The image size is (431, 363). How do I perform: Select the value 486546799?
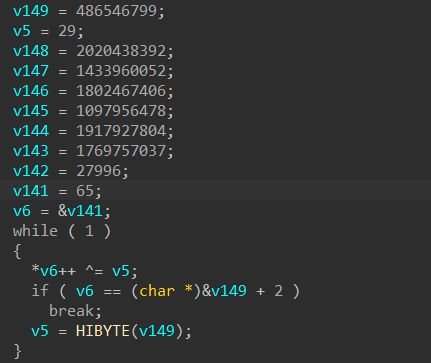(x=116, y=11)
